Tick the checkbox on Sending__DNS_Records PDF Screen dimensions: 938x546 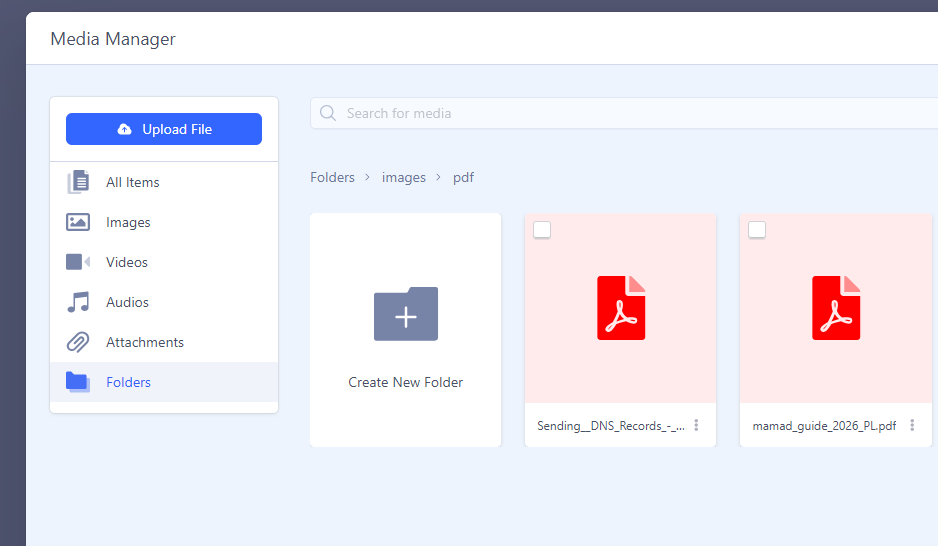[542, 230]
